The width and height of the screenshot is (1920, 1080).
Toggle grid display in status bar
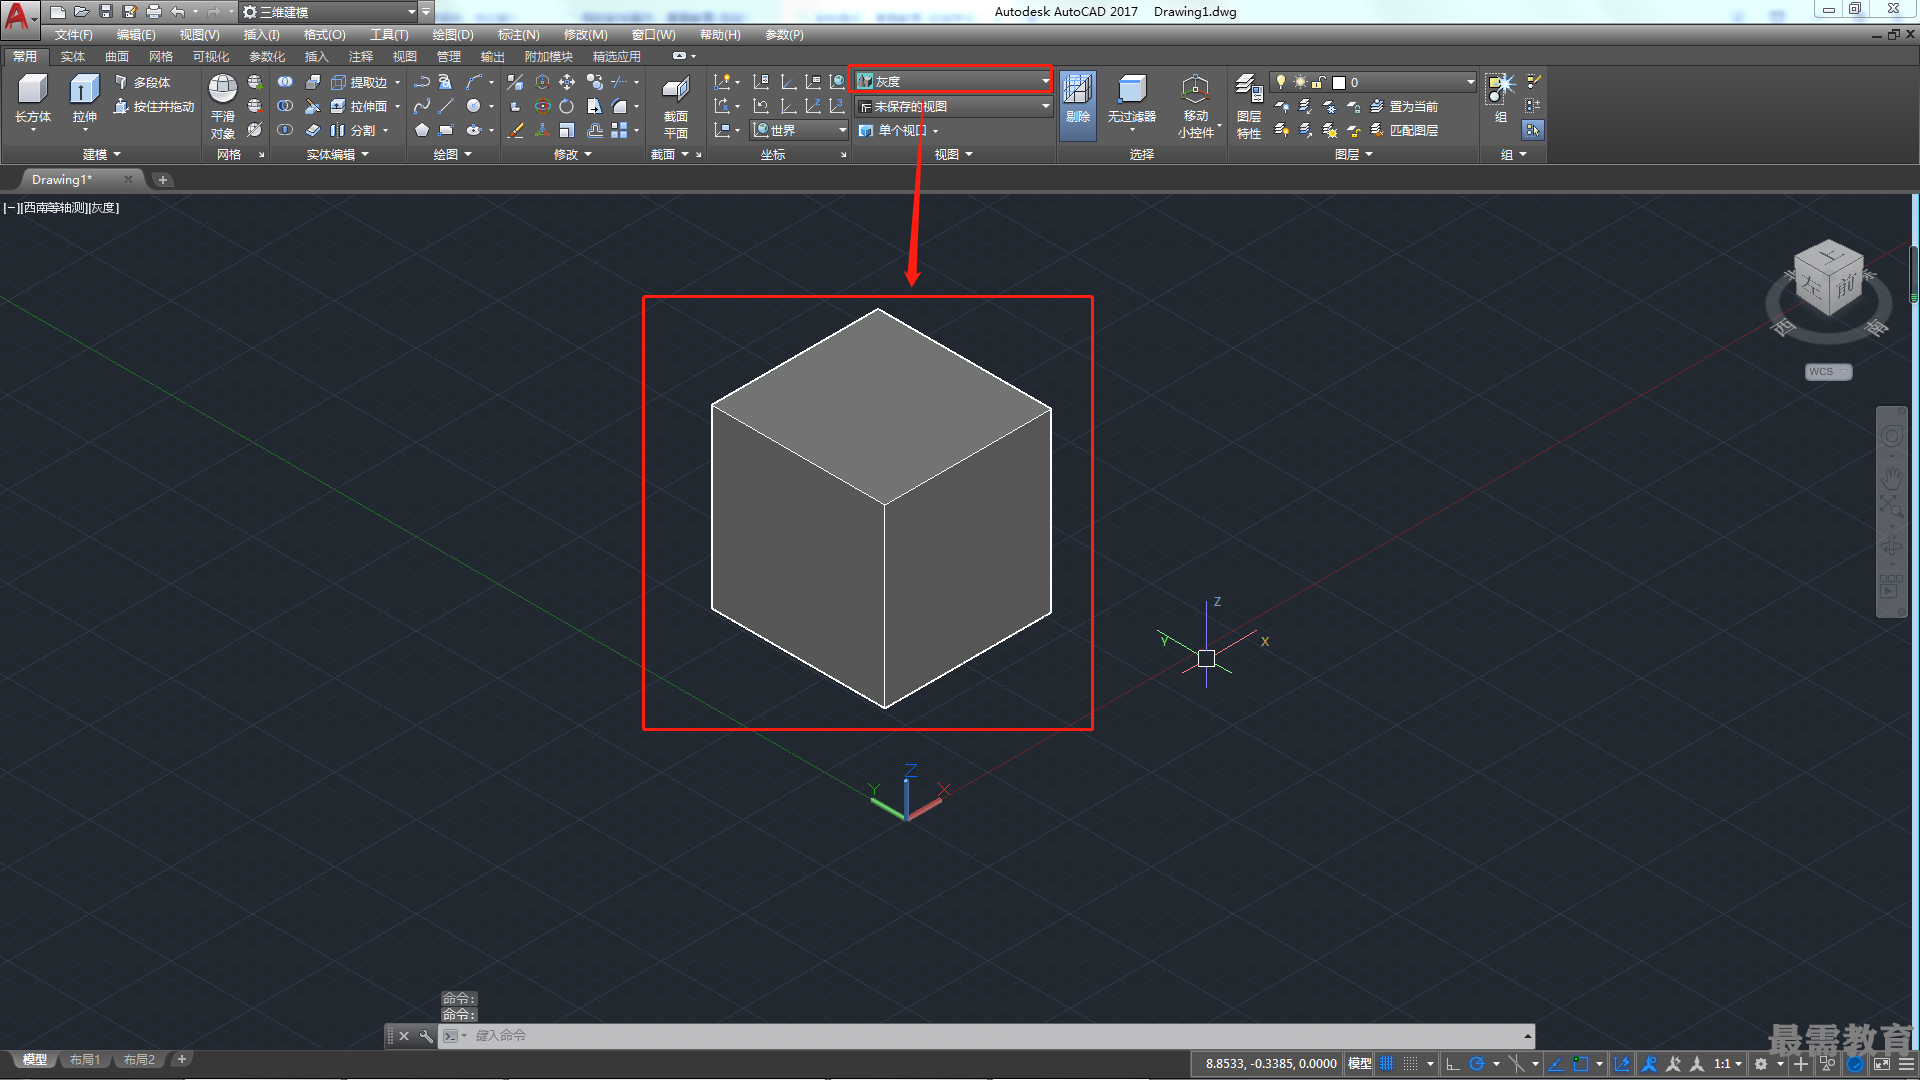click(x=1387, y=1064)
